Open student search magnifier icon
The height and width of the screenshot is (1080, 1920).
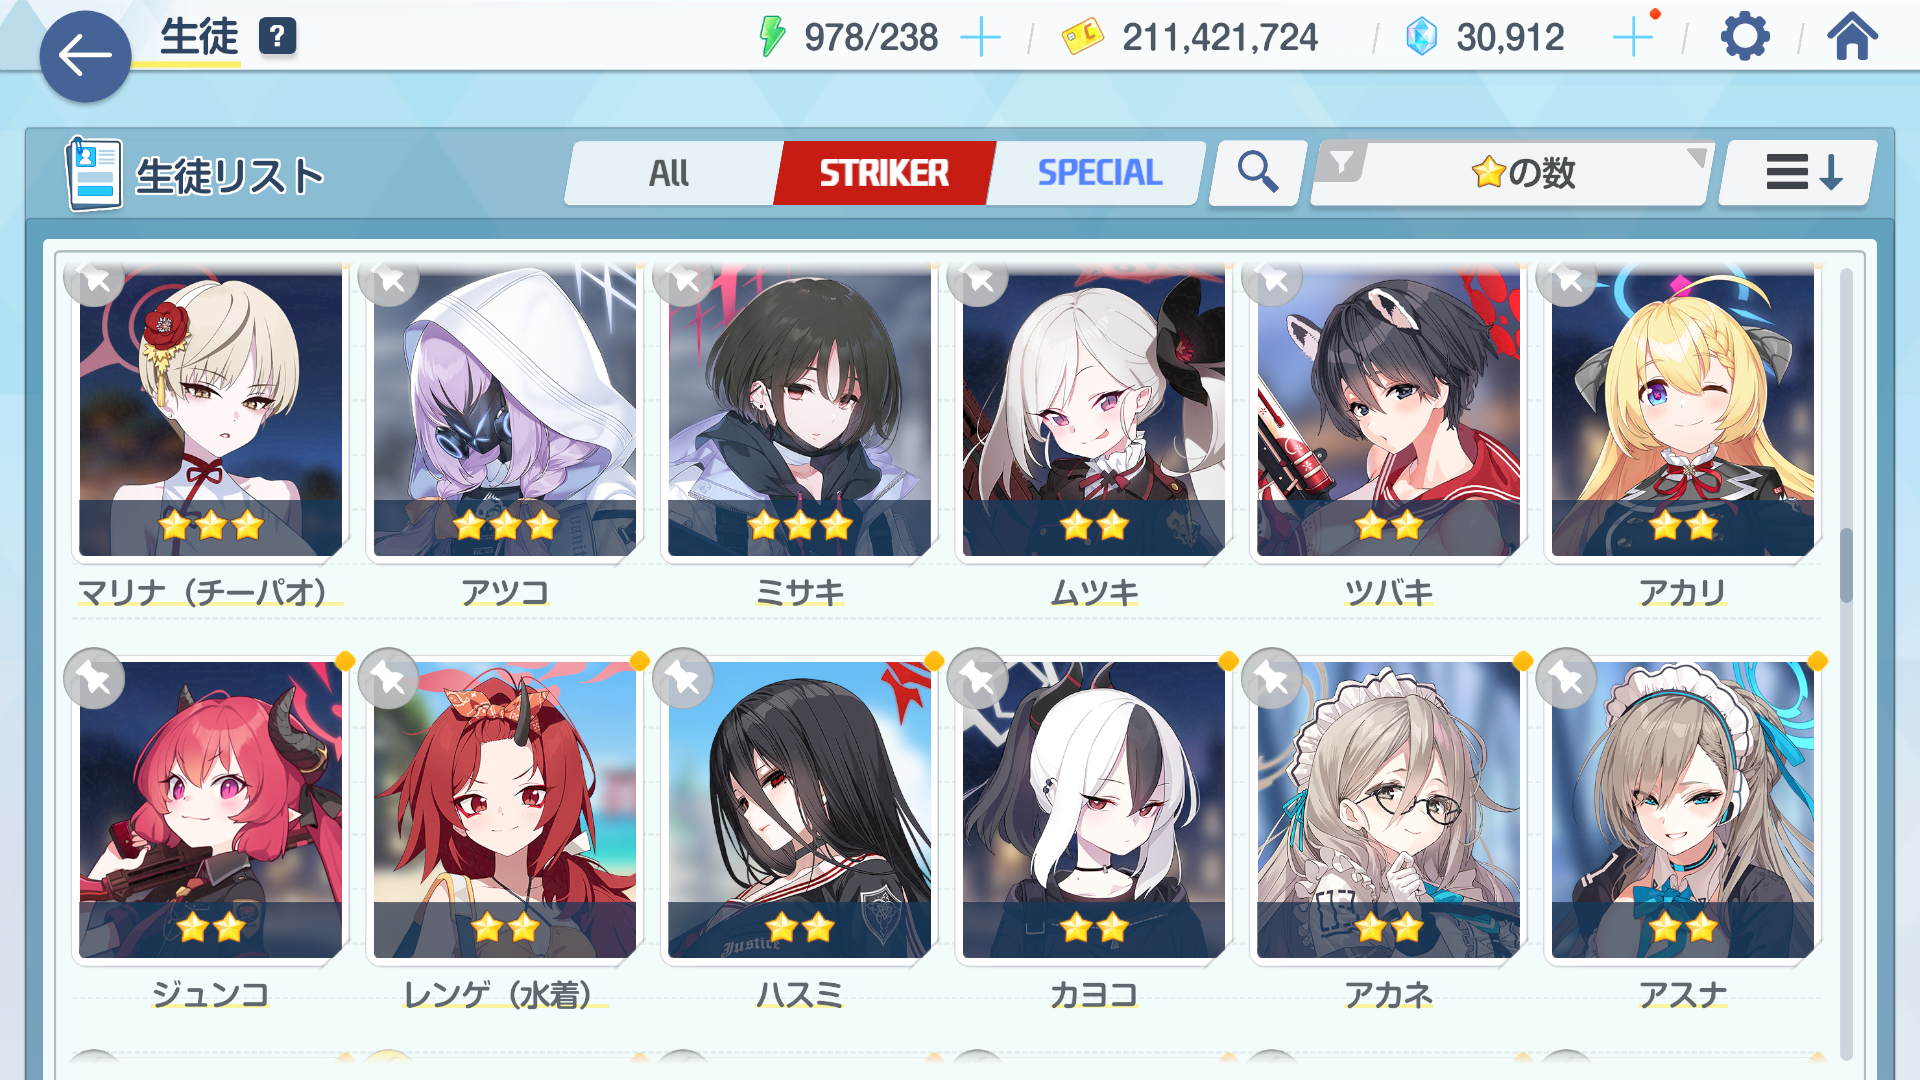point(1257,173)
